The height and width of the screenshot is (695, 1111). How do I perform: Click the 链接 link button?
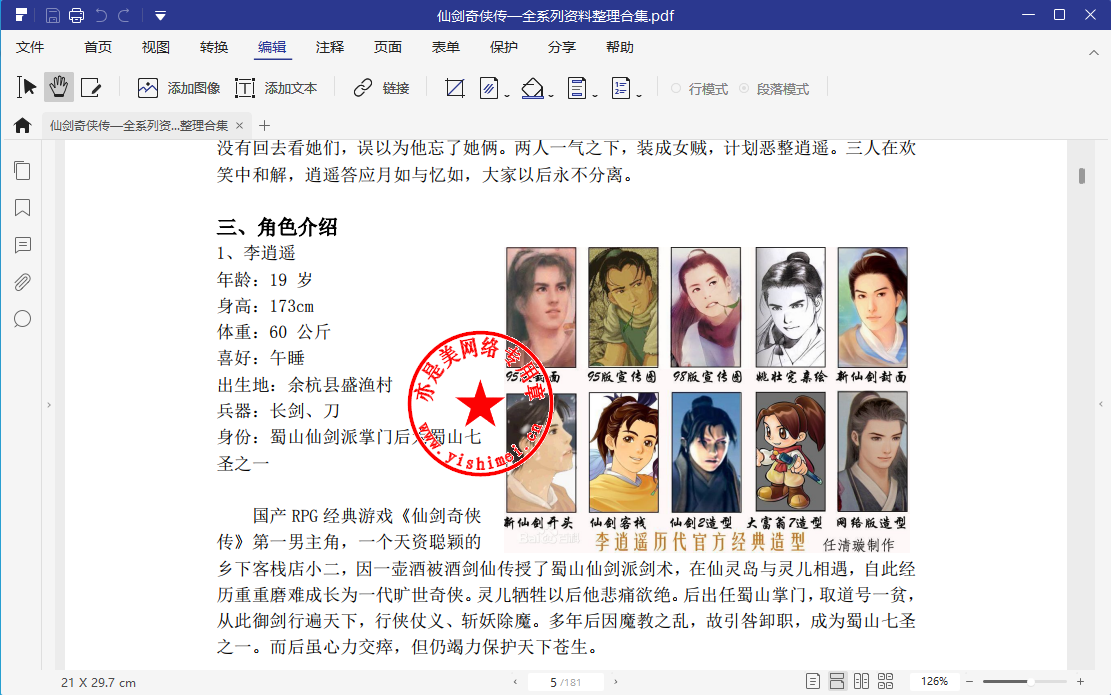[381, 88]
